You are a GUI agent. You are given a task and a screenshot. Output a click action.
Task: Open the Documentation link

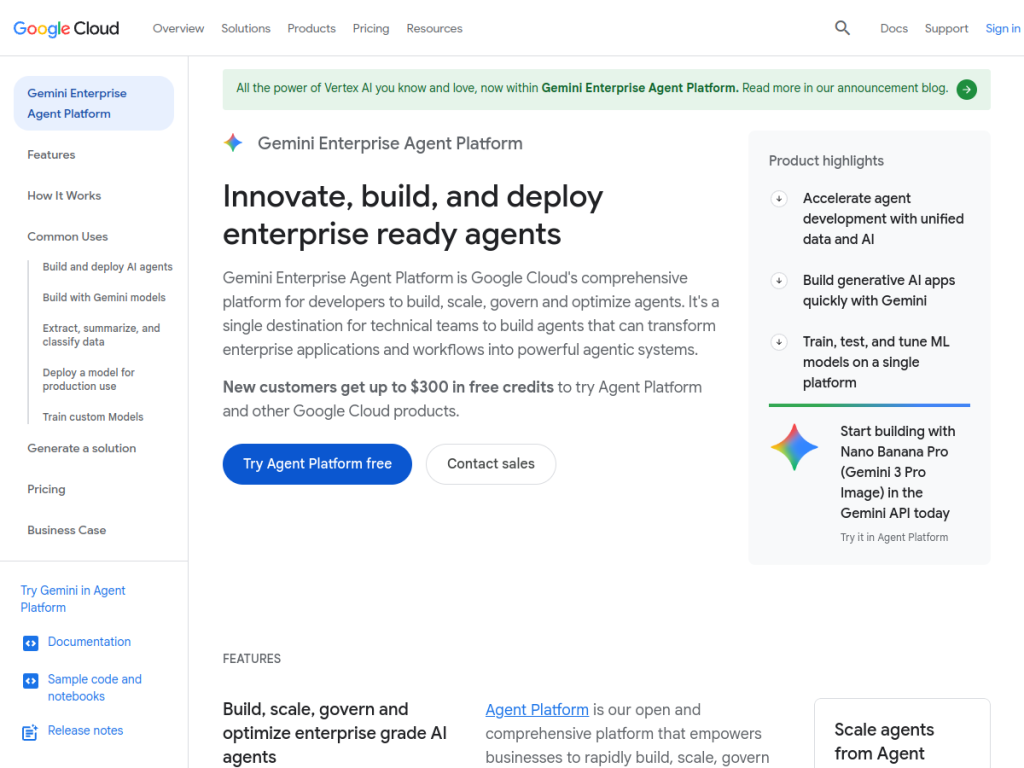click(x=89, y=642)
